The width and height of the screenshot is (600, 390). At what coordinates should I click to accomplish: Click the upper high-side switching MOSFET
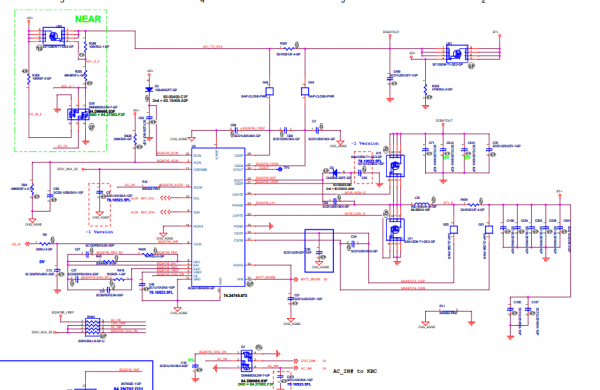click(x=395, y=166)
